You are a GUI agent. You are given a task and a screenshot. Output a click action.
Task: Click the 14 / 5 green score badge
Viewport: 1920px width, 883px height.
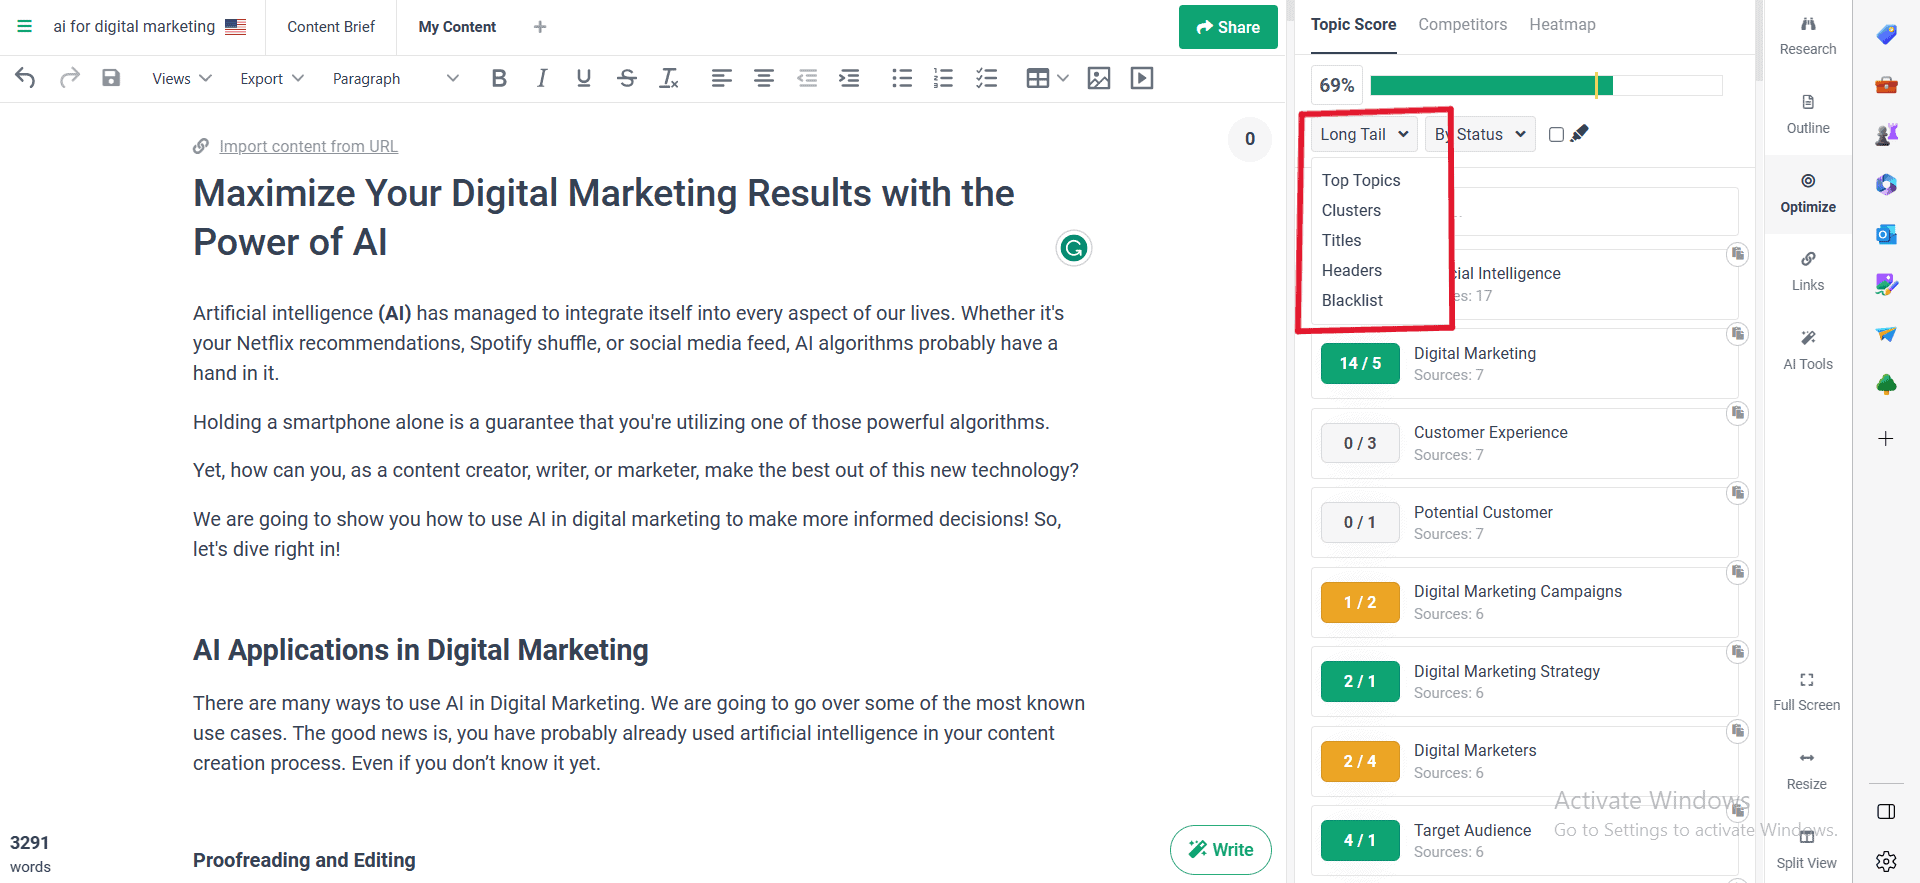point(1360,363)
